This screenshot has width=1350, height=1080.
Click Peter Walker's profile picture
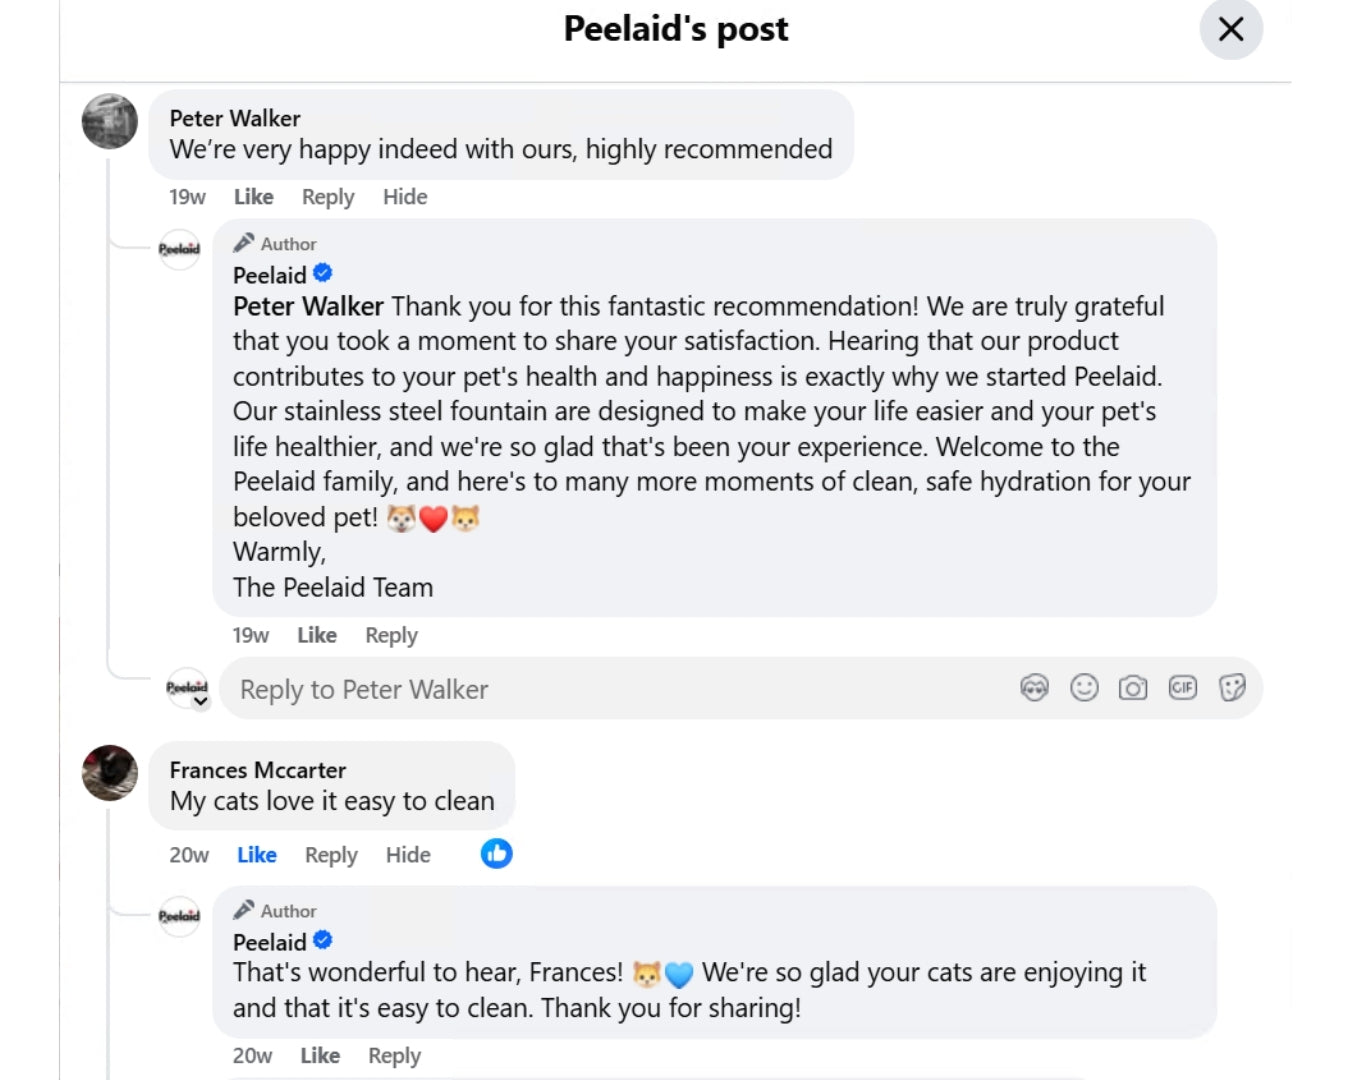pyautogui.click(x=110, y=122)
